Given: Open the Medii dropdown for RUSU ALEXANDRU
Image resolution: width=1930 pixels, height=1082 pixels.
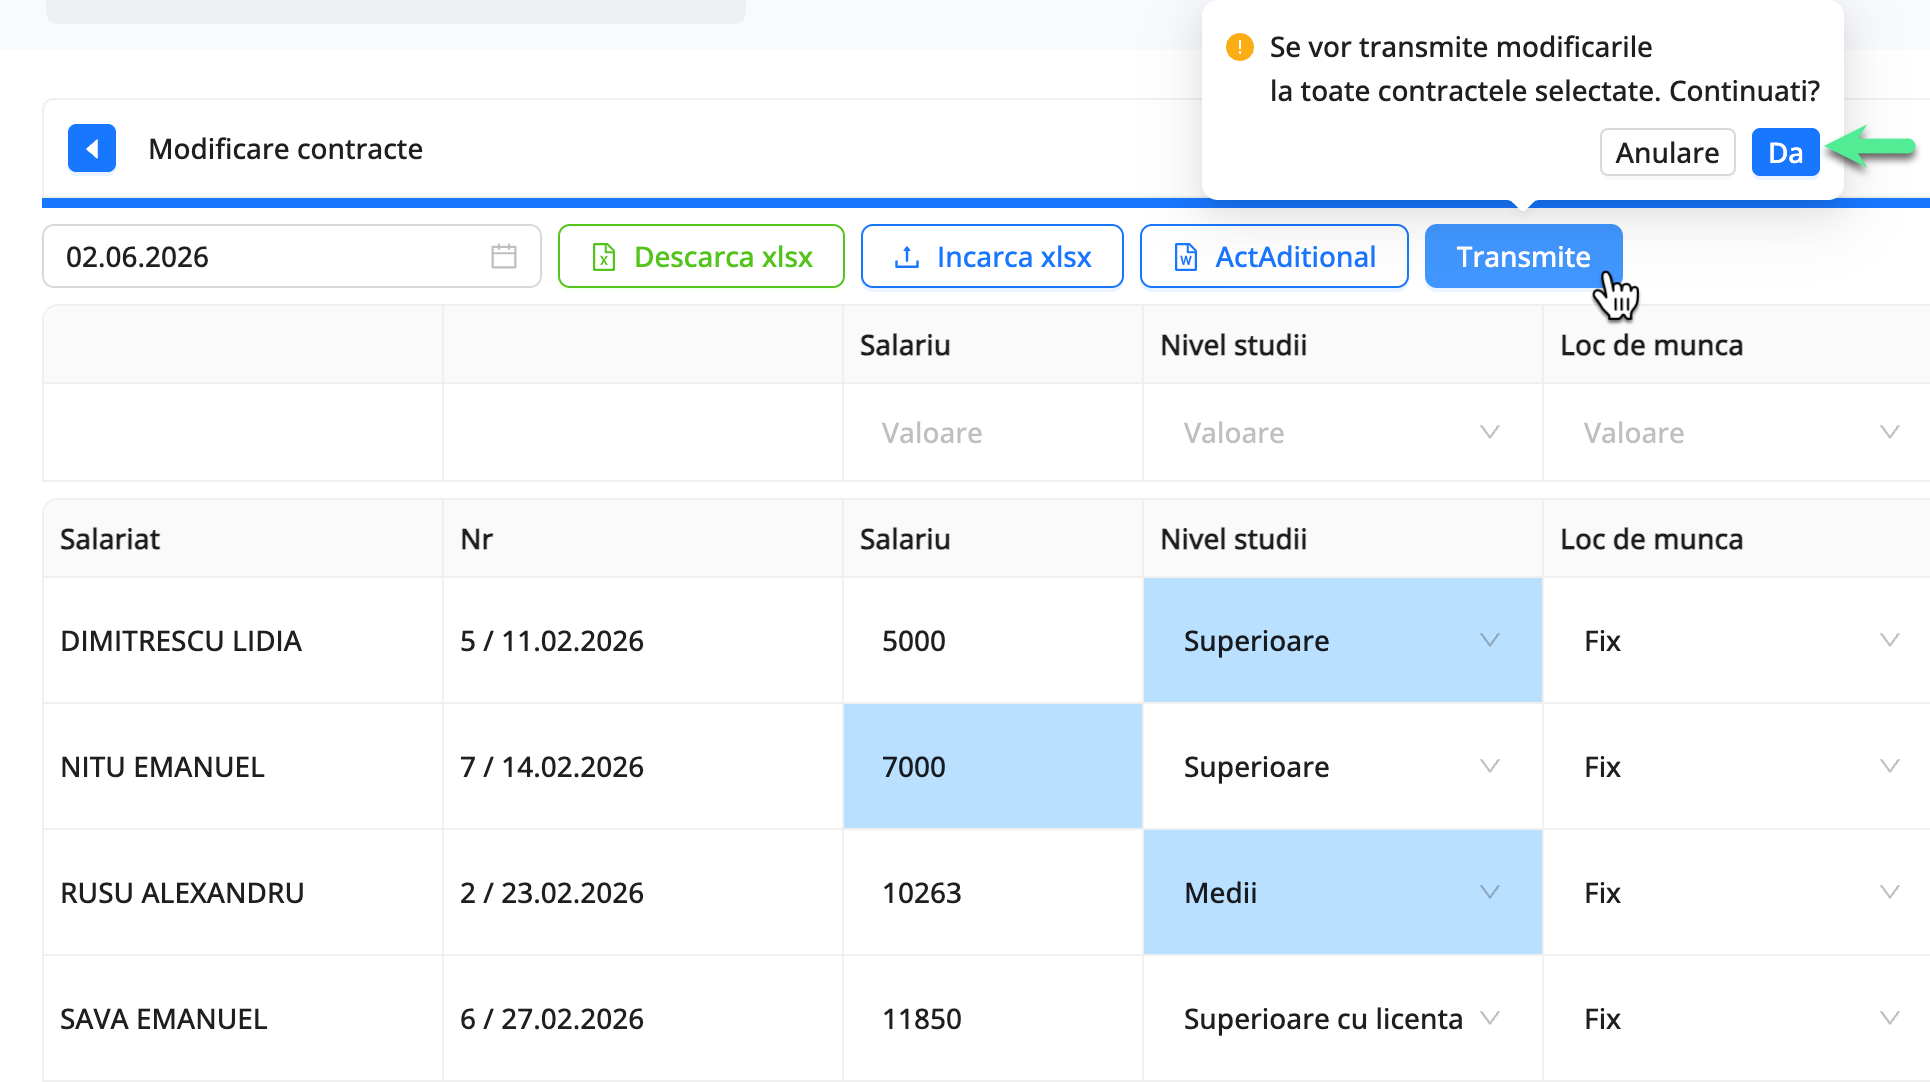Looking at the screenshot, I should click(1489, 892).
